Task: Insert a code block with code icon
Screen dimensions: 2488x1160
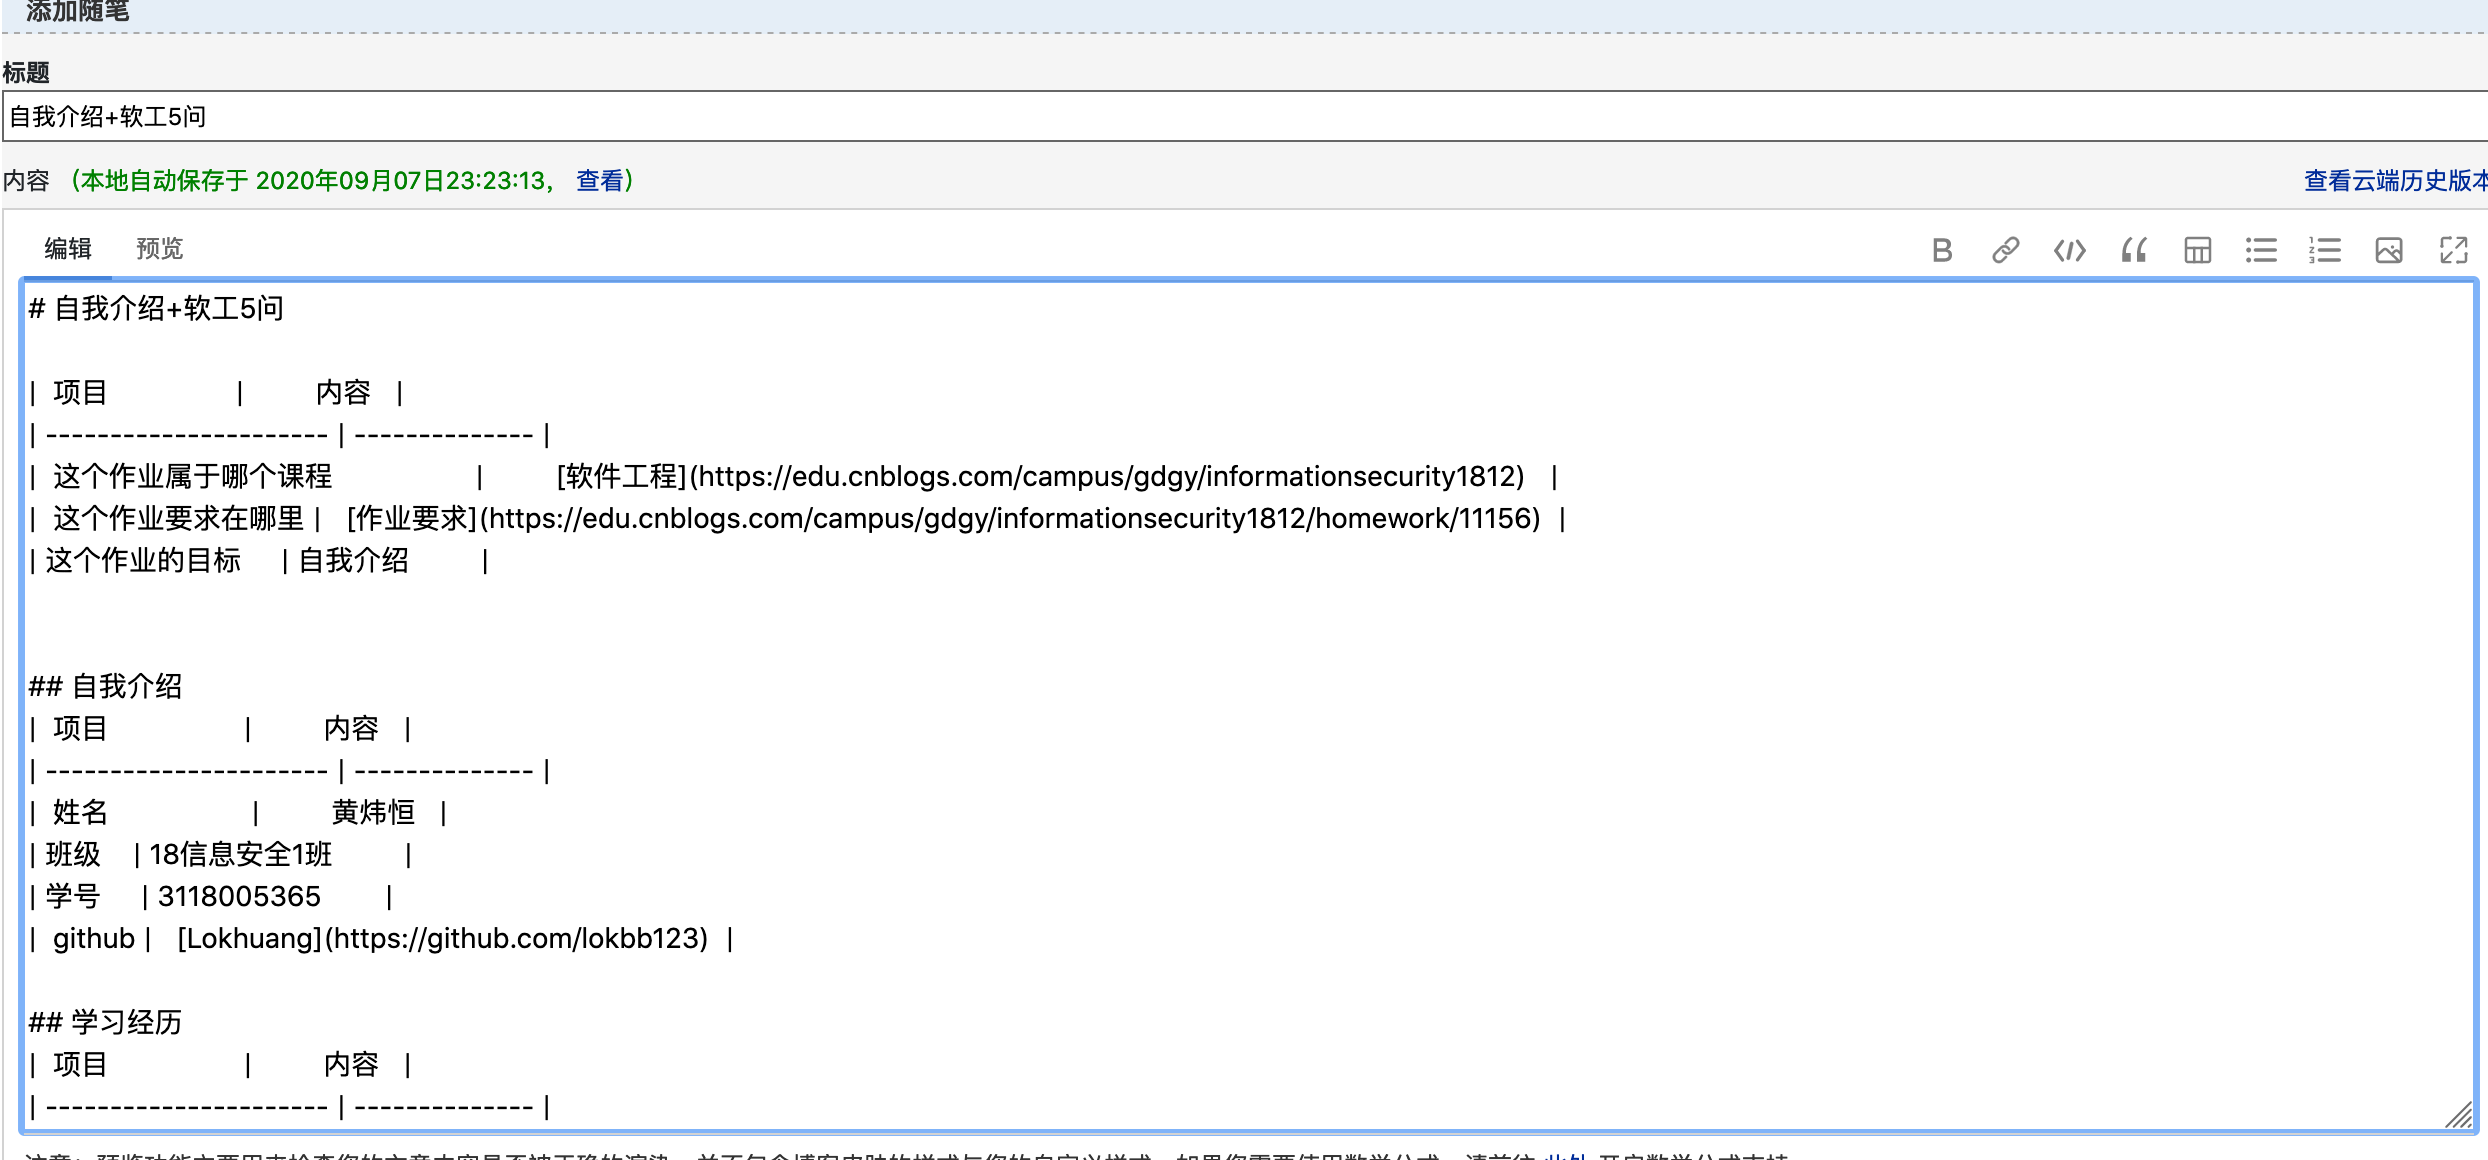Action: tap(2069, 250)
